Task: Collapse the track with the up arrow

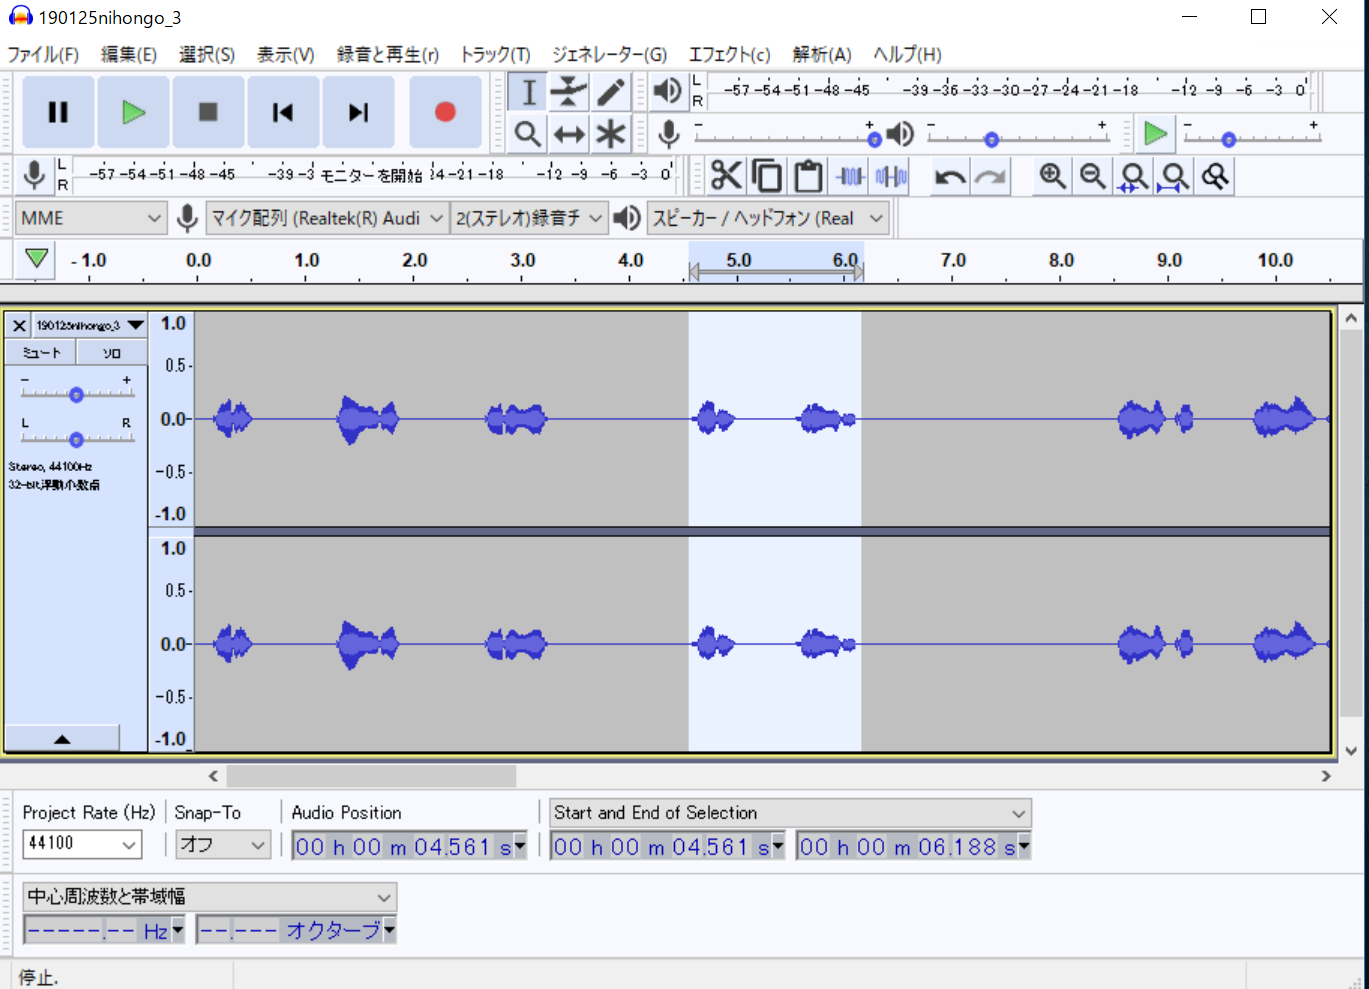Action: tap(62, 739)
